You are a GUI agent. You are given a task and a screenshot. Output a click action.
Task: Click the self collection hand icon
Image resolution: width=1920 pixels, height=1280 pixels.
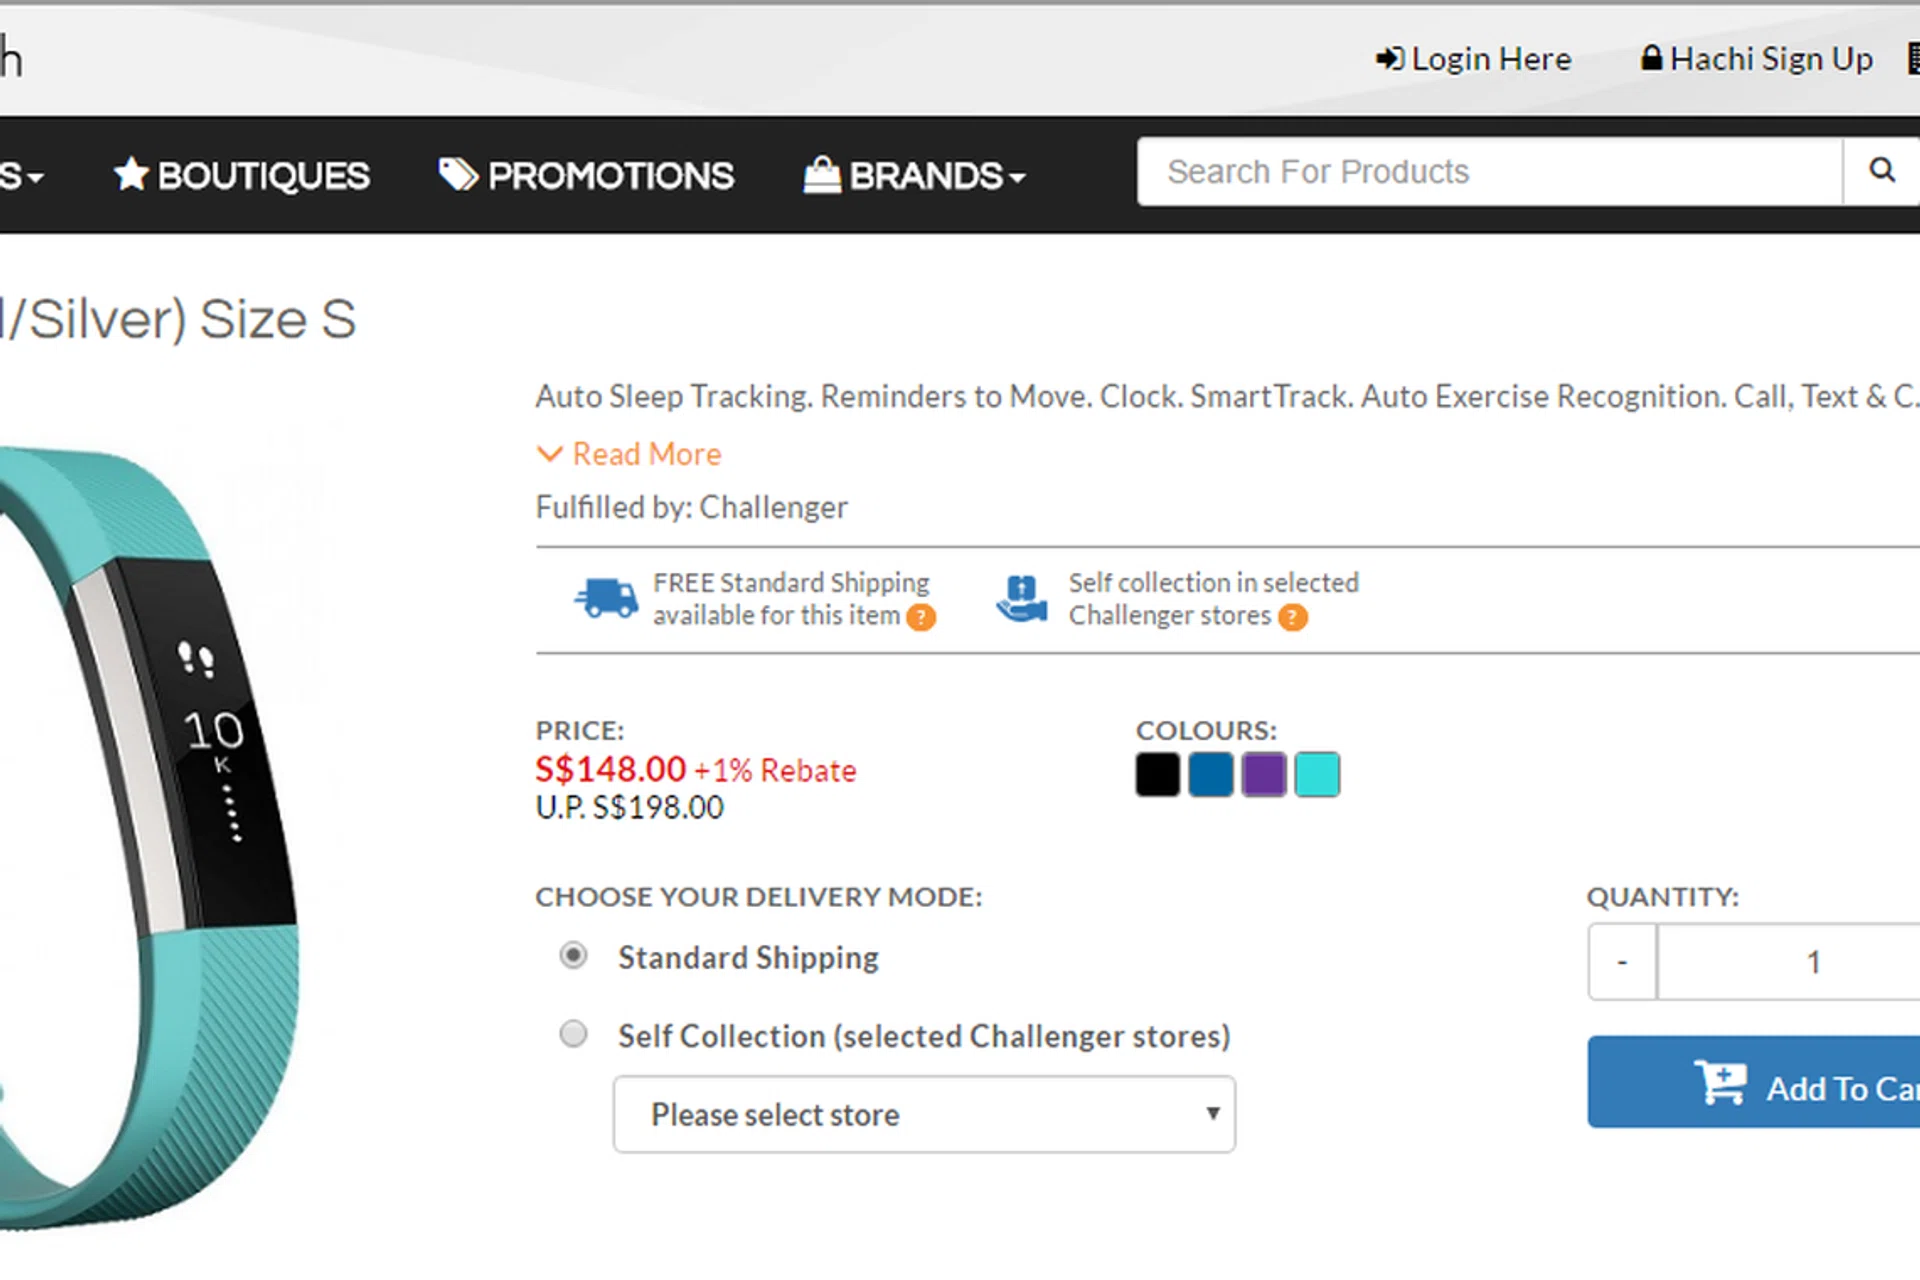coord(1021,598)
